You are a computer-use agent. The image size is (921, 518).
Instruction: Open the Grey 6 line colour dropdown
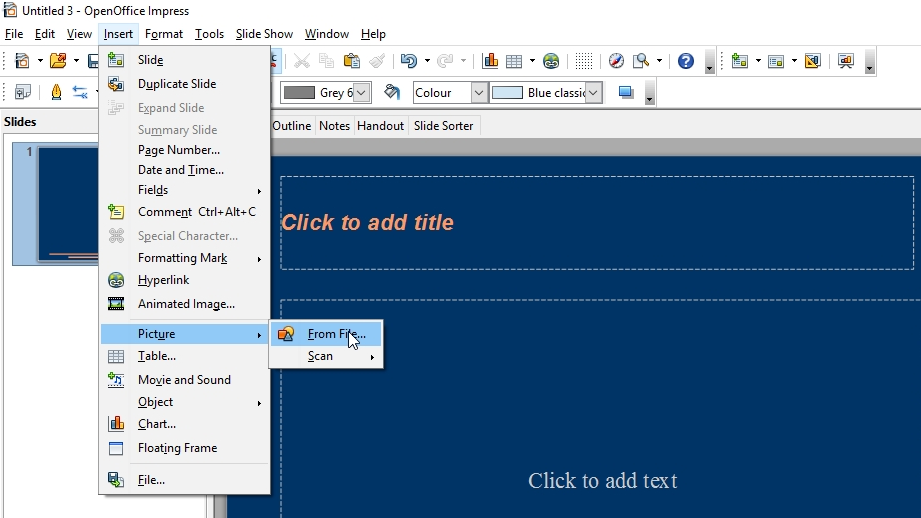tap(361, 93)
